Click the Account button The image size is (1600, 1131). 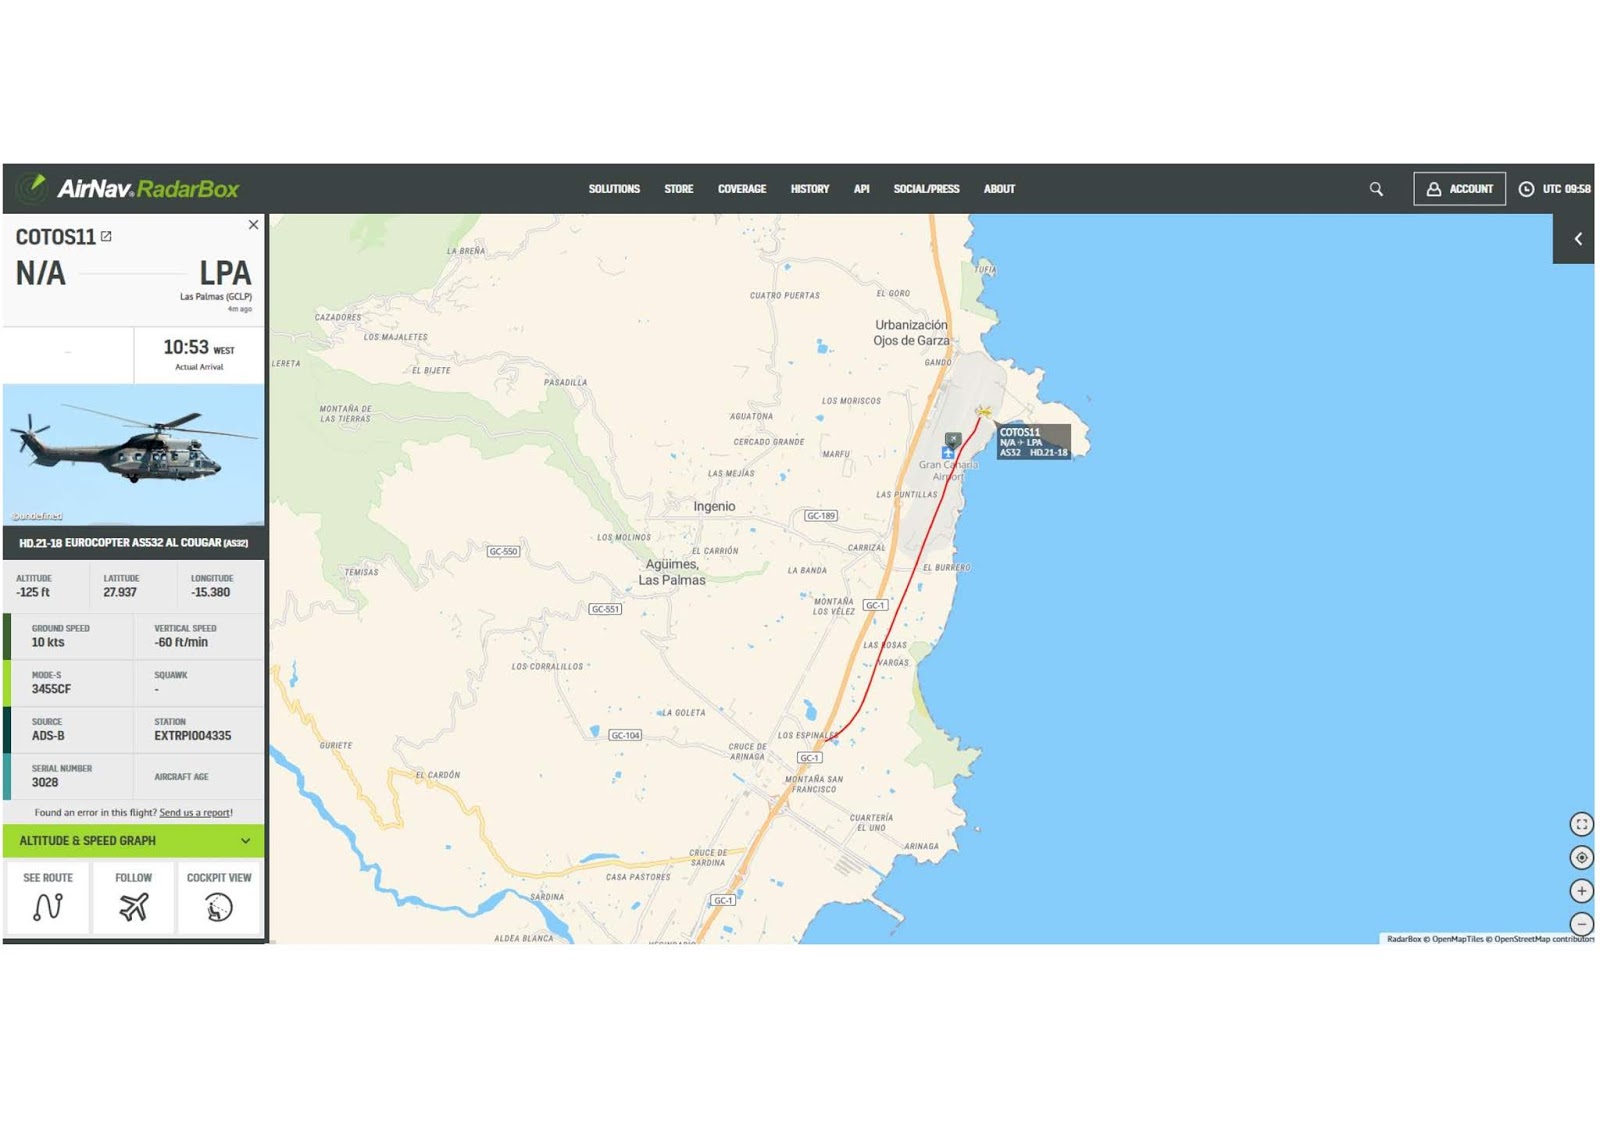pyautogui.click(x=1459, y=189)
